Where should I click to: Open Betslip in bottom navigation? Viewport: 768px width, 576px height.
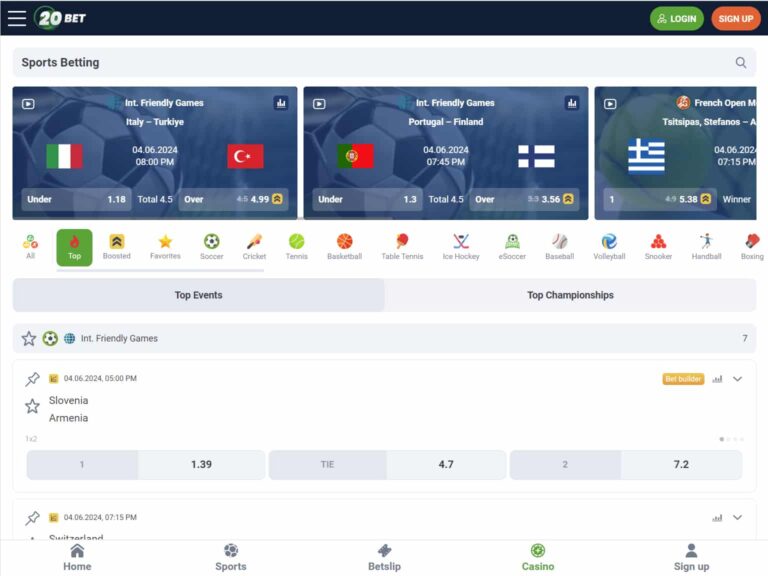(384, 558)
